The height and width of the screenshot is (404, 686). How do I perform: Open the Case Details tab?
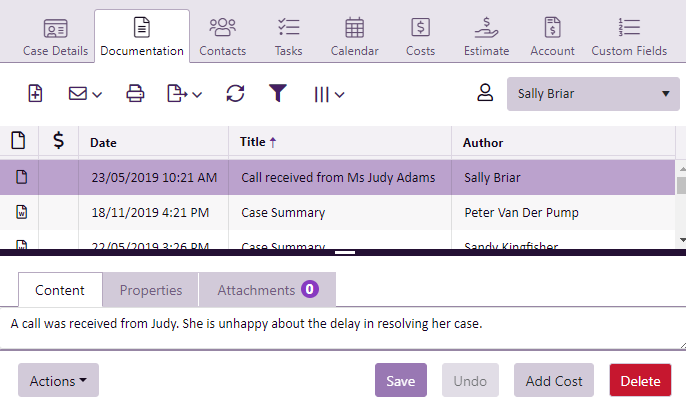point(56,37)
